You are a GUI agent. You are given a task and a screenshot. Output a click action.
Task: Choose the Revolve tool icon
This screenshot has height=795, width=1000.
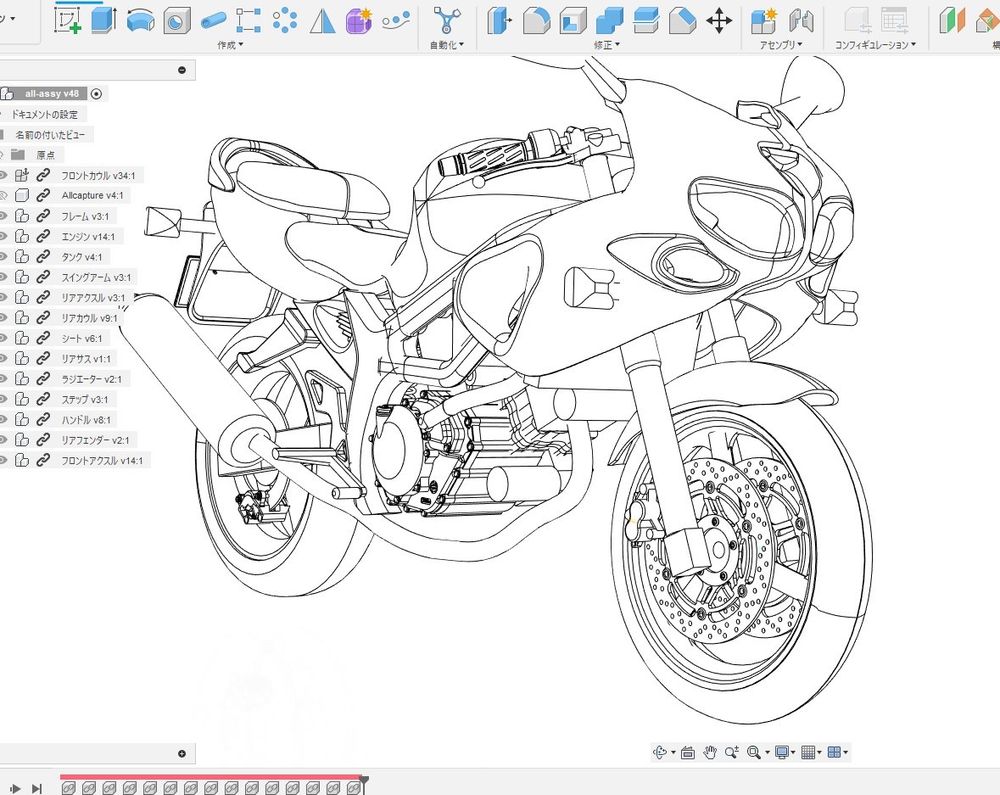141,20
